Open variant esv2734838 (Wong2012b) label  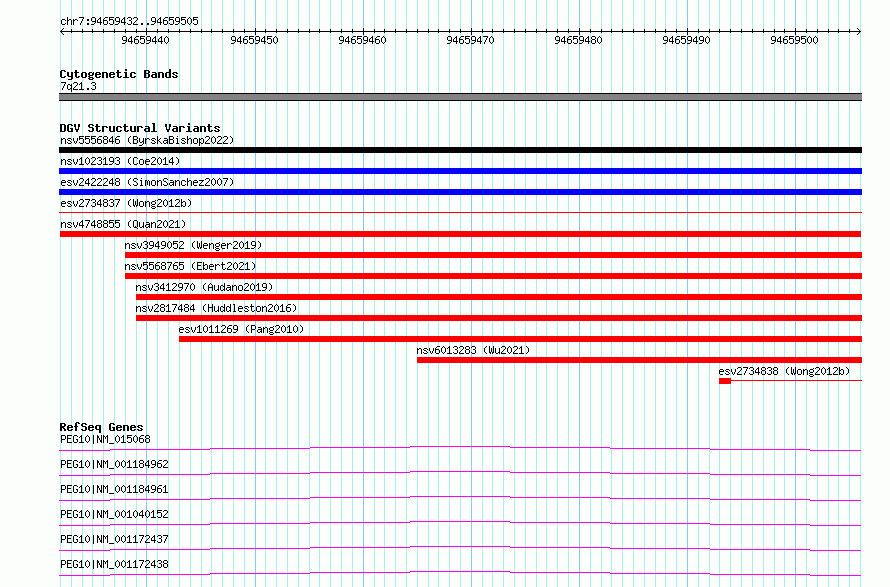click(784, 371)
